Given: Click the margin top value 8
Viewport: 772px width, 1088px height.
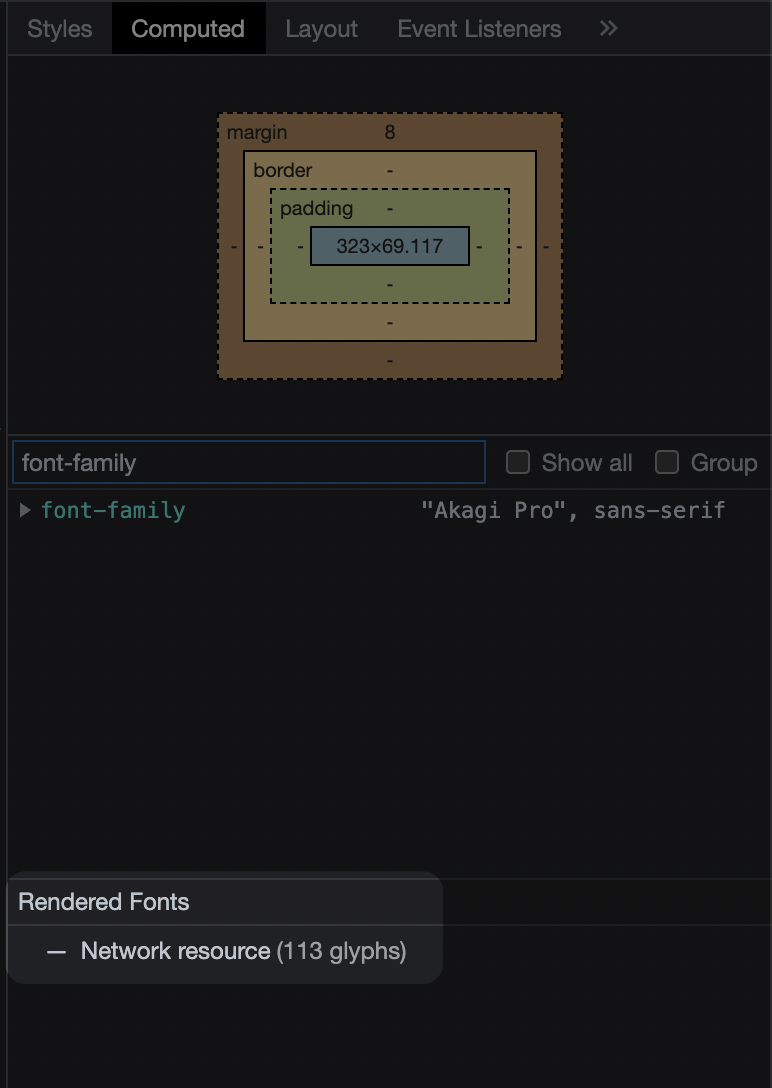Looking at the screenshot, I should point(390,133).
